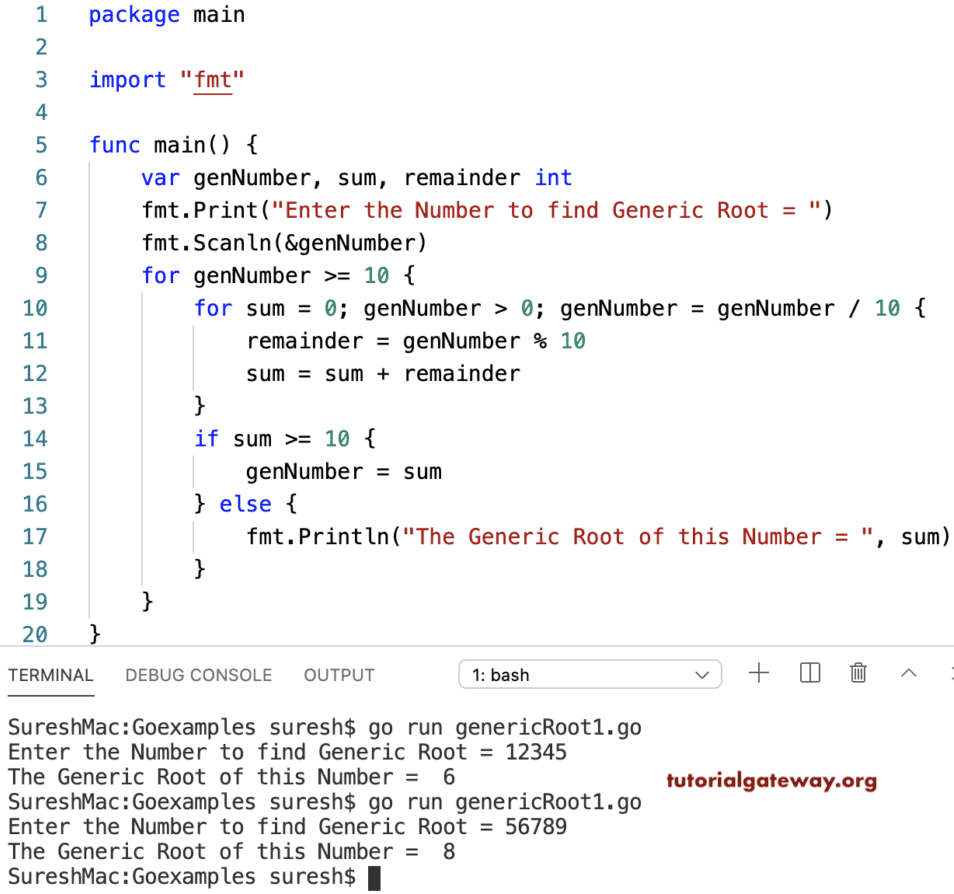Select the TERMINAL tab
The width and height of the screenshot is (954, 894).
pos(50,675)
